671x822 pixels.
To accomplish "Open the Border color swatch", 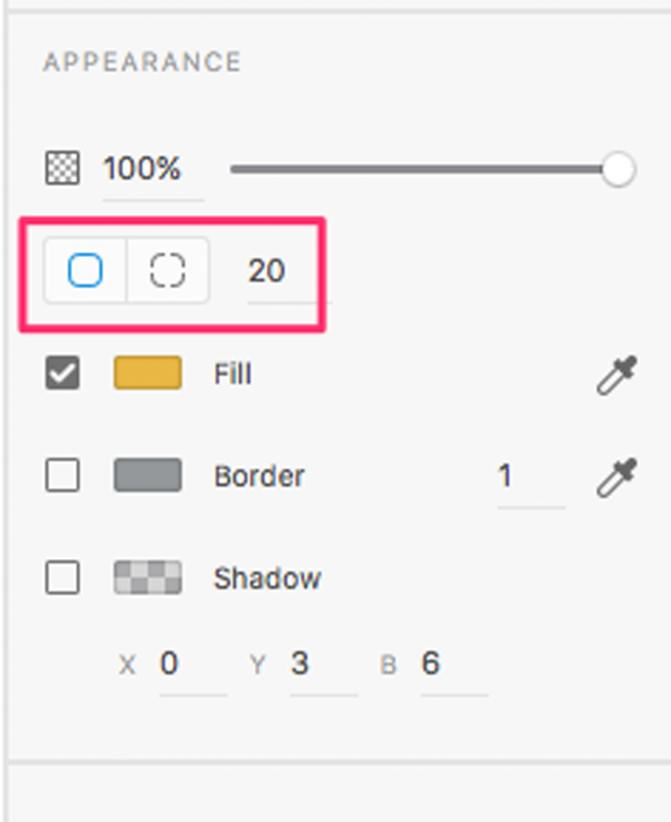I will pyautogui.click(x=147, y=476).
